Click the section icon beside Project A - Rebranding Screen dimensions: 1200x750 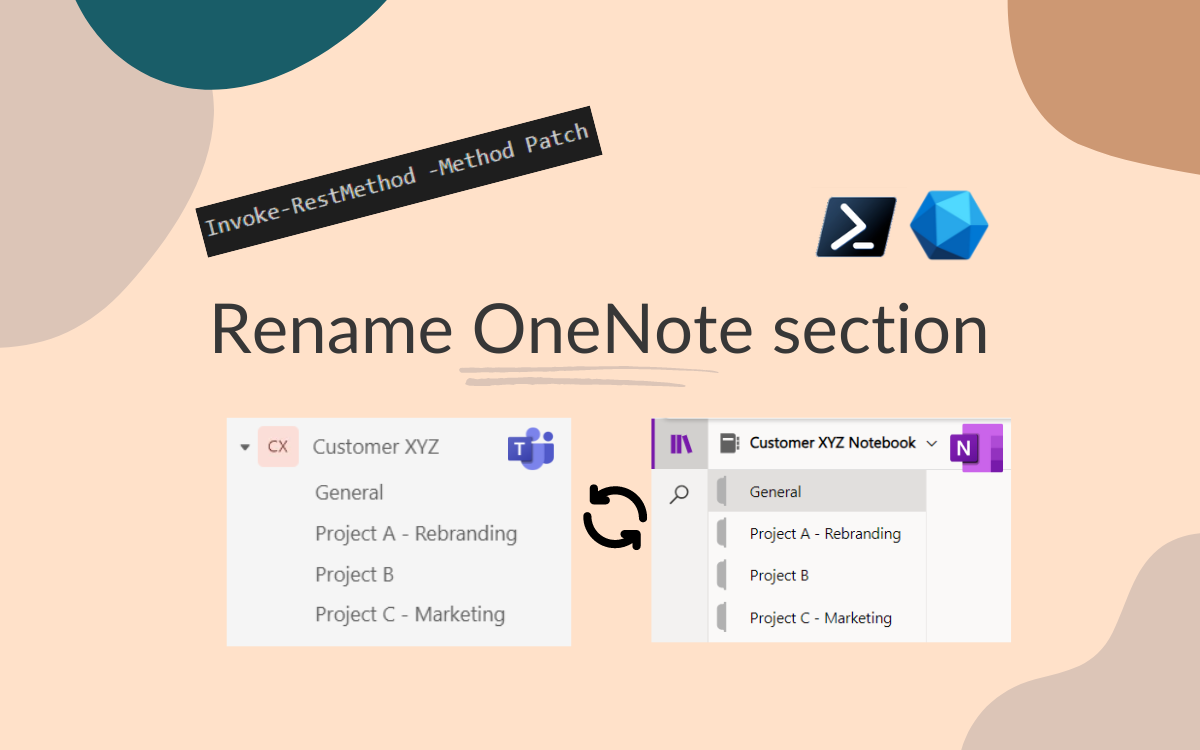point(721,533)
